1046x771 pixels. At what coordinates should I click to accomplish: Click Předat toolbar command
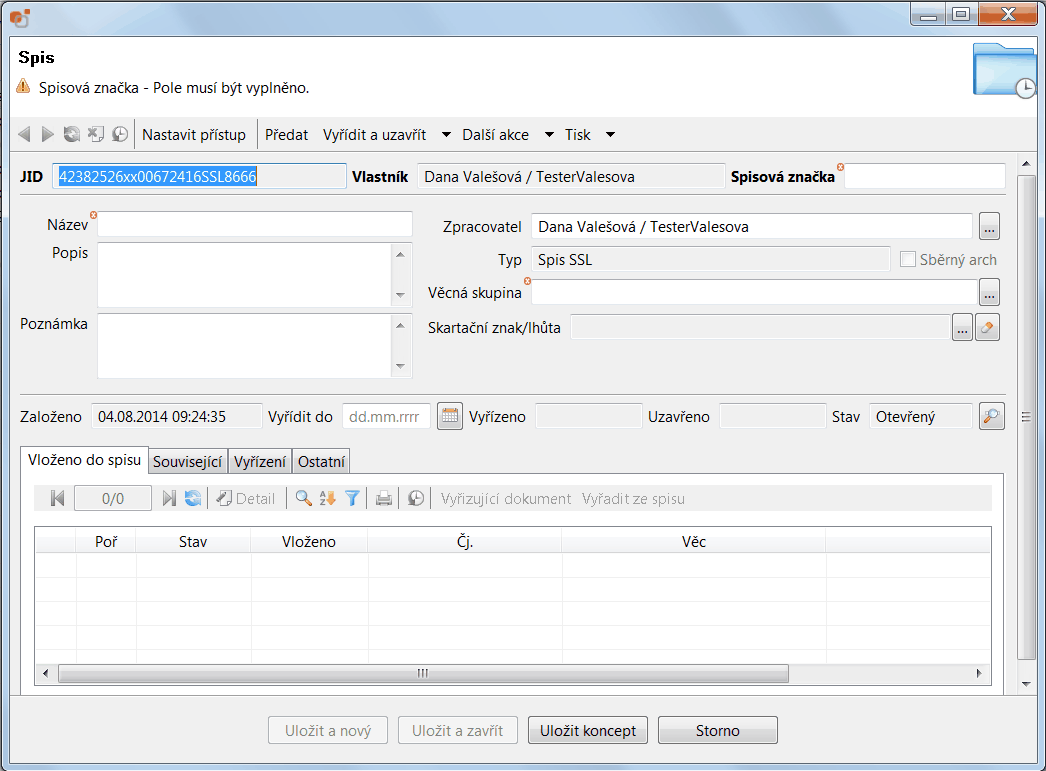click(286, 135)
